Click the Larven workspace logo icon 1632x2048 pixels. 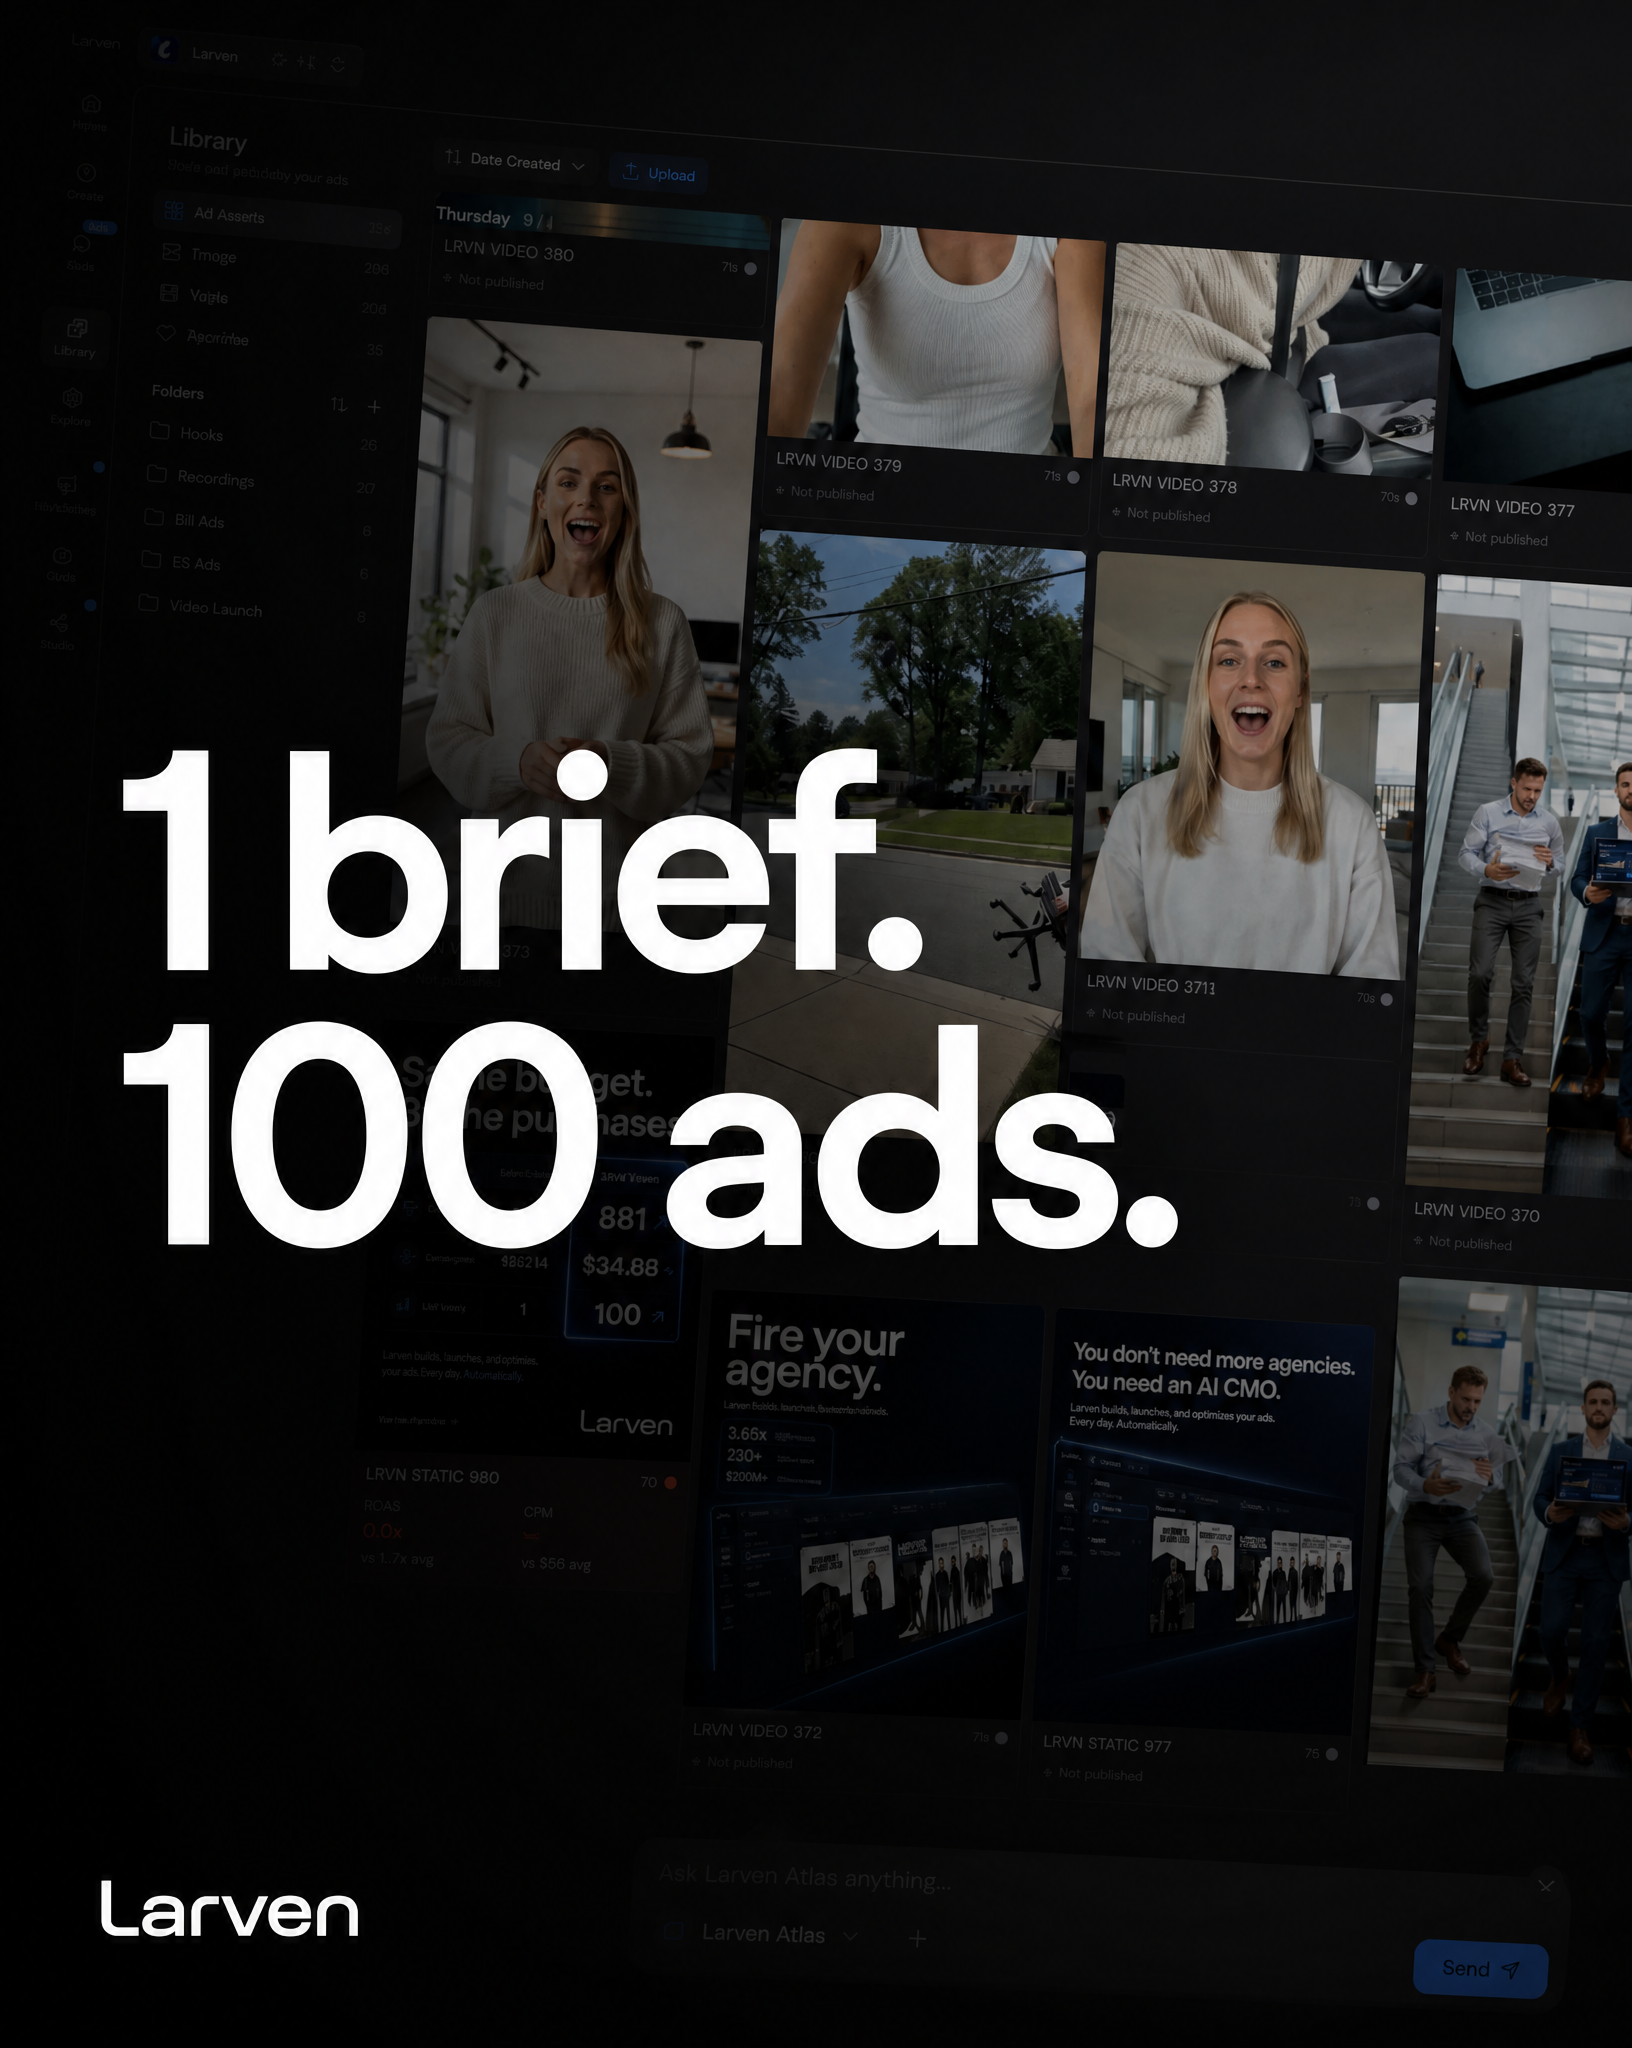pos(165,50)
